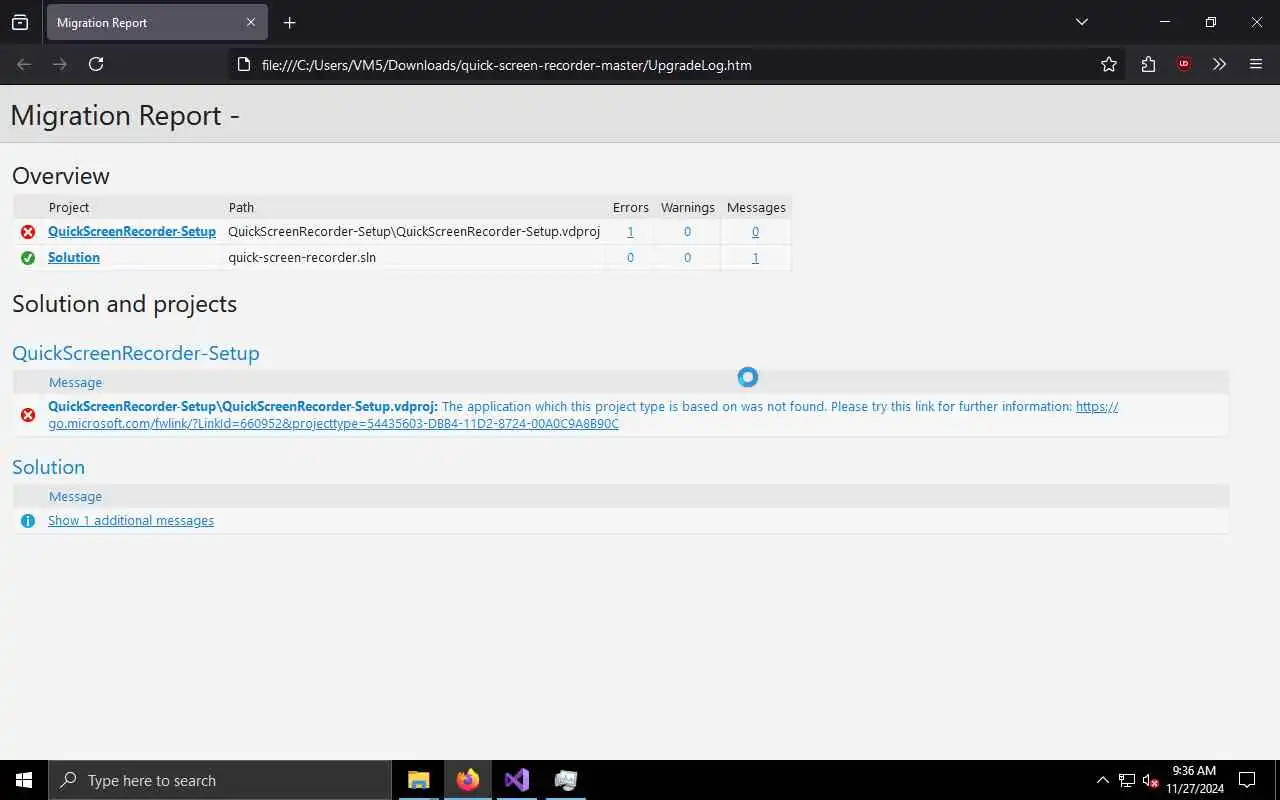Click Messages count 1 for Solution
This screenshot has width=1280, height=800.
click(755, 257)
